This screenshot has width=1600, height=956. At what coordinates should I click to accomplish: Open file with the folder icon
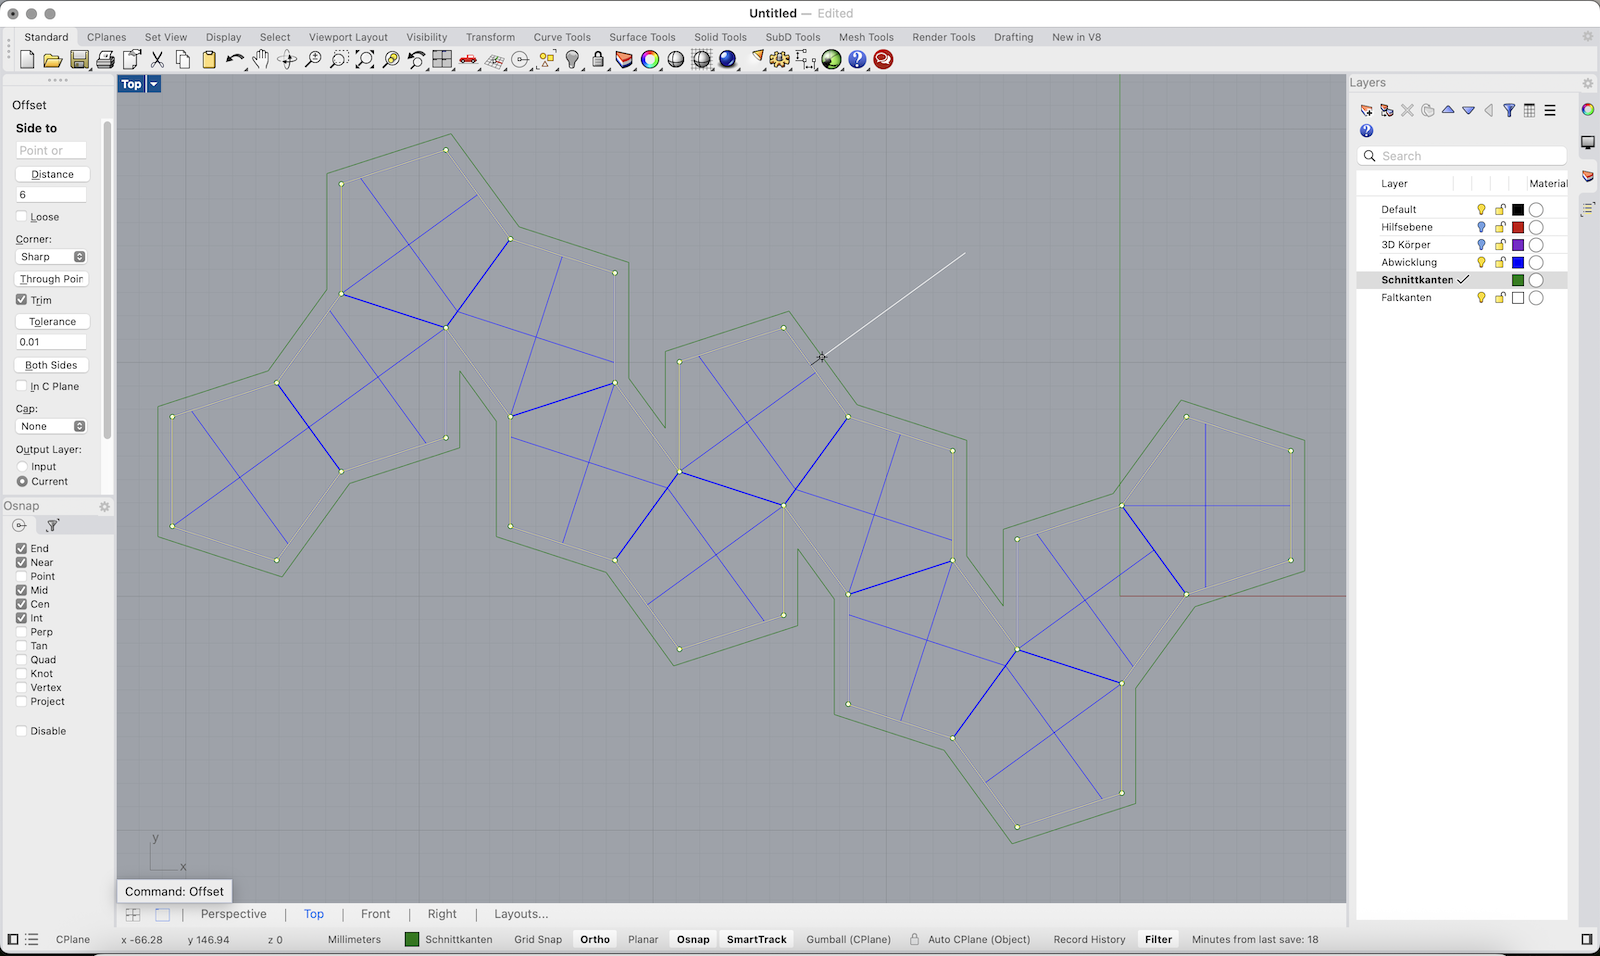53,60
